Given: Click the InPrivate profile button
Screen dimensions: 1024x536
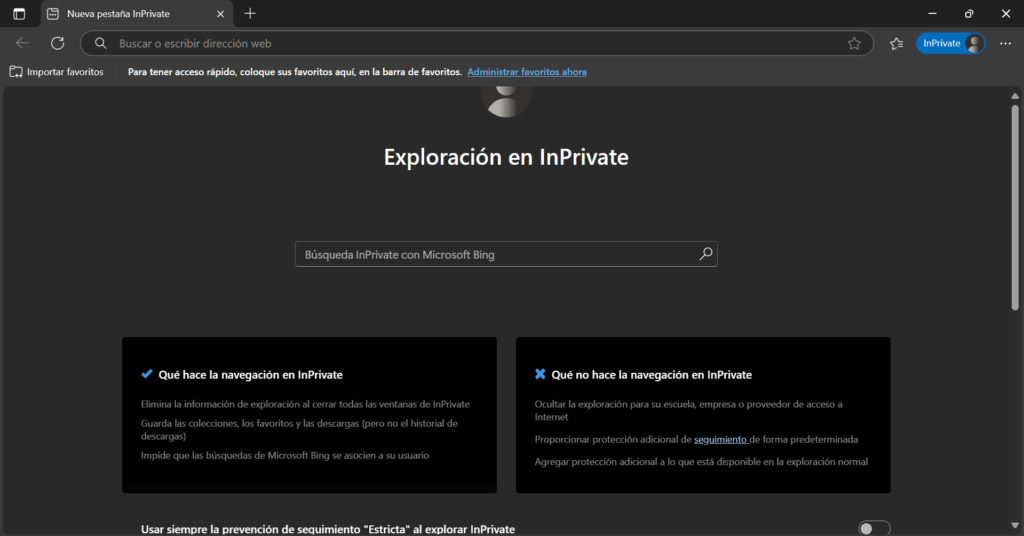Looking at the screenshot, I should pos(950,43).
